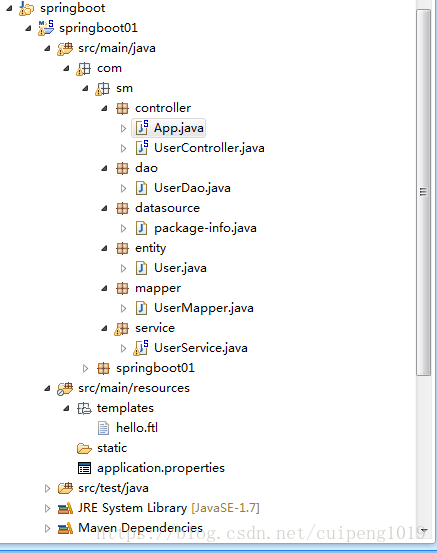
Task: Expand the JRE System Library node
Action: point(47,509)
